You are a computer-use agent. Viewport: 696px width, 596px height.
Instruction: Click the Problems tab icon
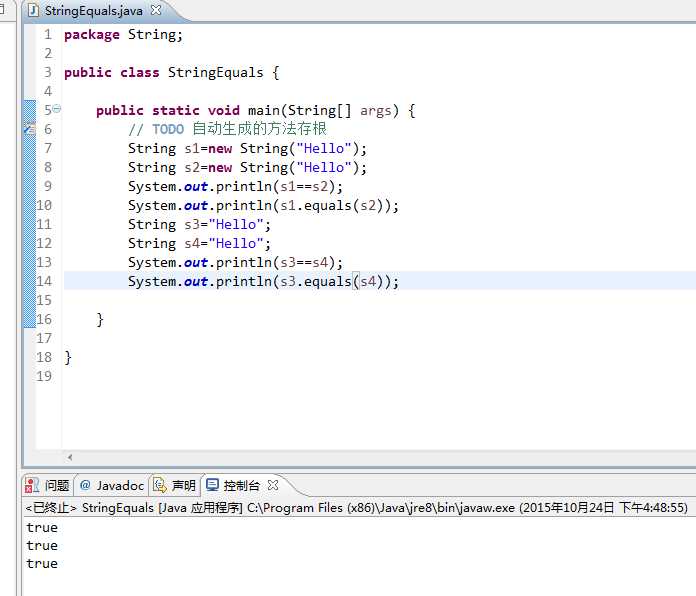pos(32,485)
